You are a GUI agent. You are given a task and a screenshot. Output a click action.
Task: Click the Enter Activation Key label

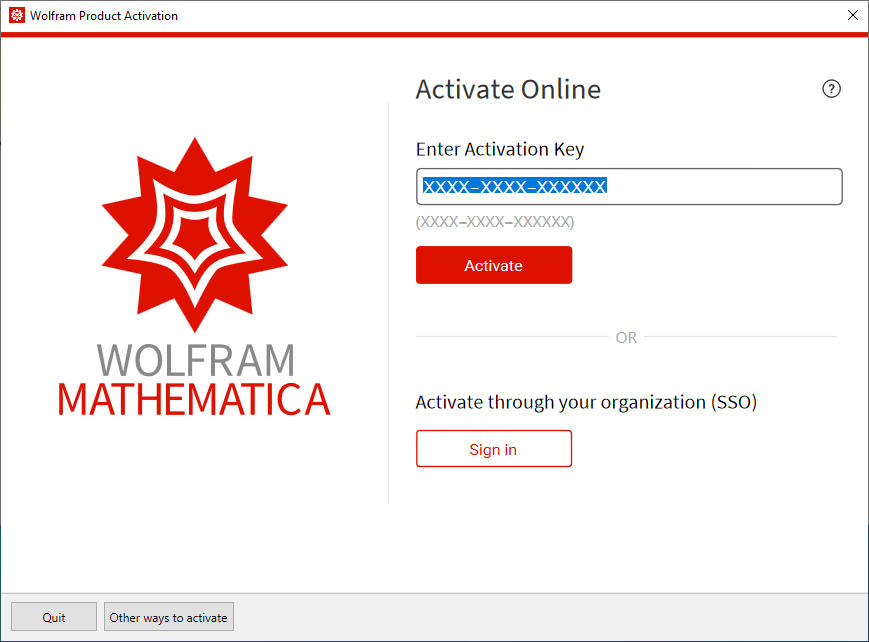pos(500,149)
